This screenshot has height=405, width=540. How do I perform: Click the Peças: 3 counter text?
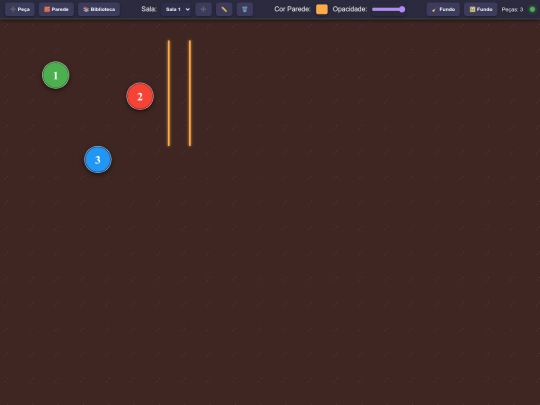coord(512,10)
